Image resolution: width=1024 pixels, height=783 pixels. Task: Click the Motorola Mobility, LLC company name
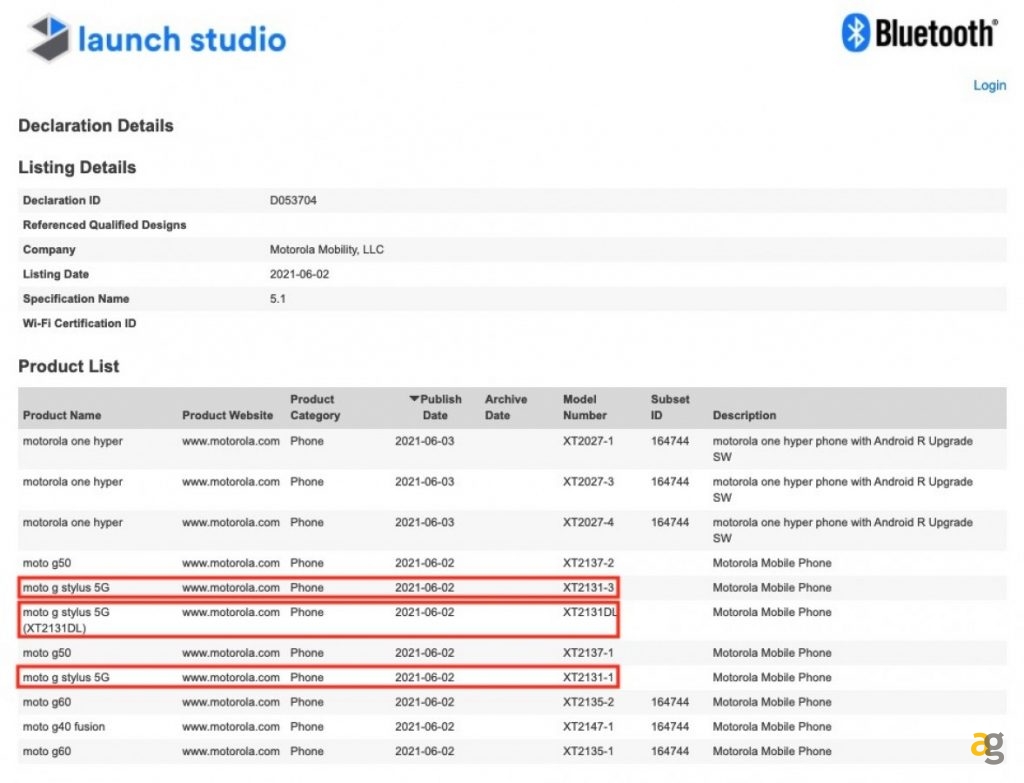coord(326,250)
